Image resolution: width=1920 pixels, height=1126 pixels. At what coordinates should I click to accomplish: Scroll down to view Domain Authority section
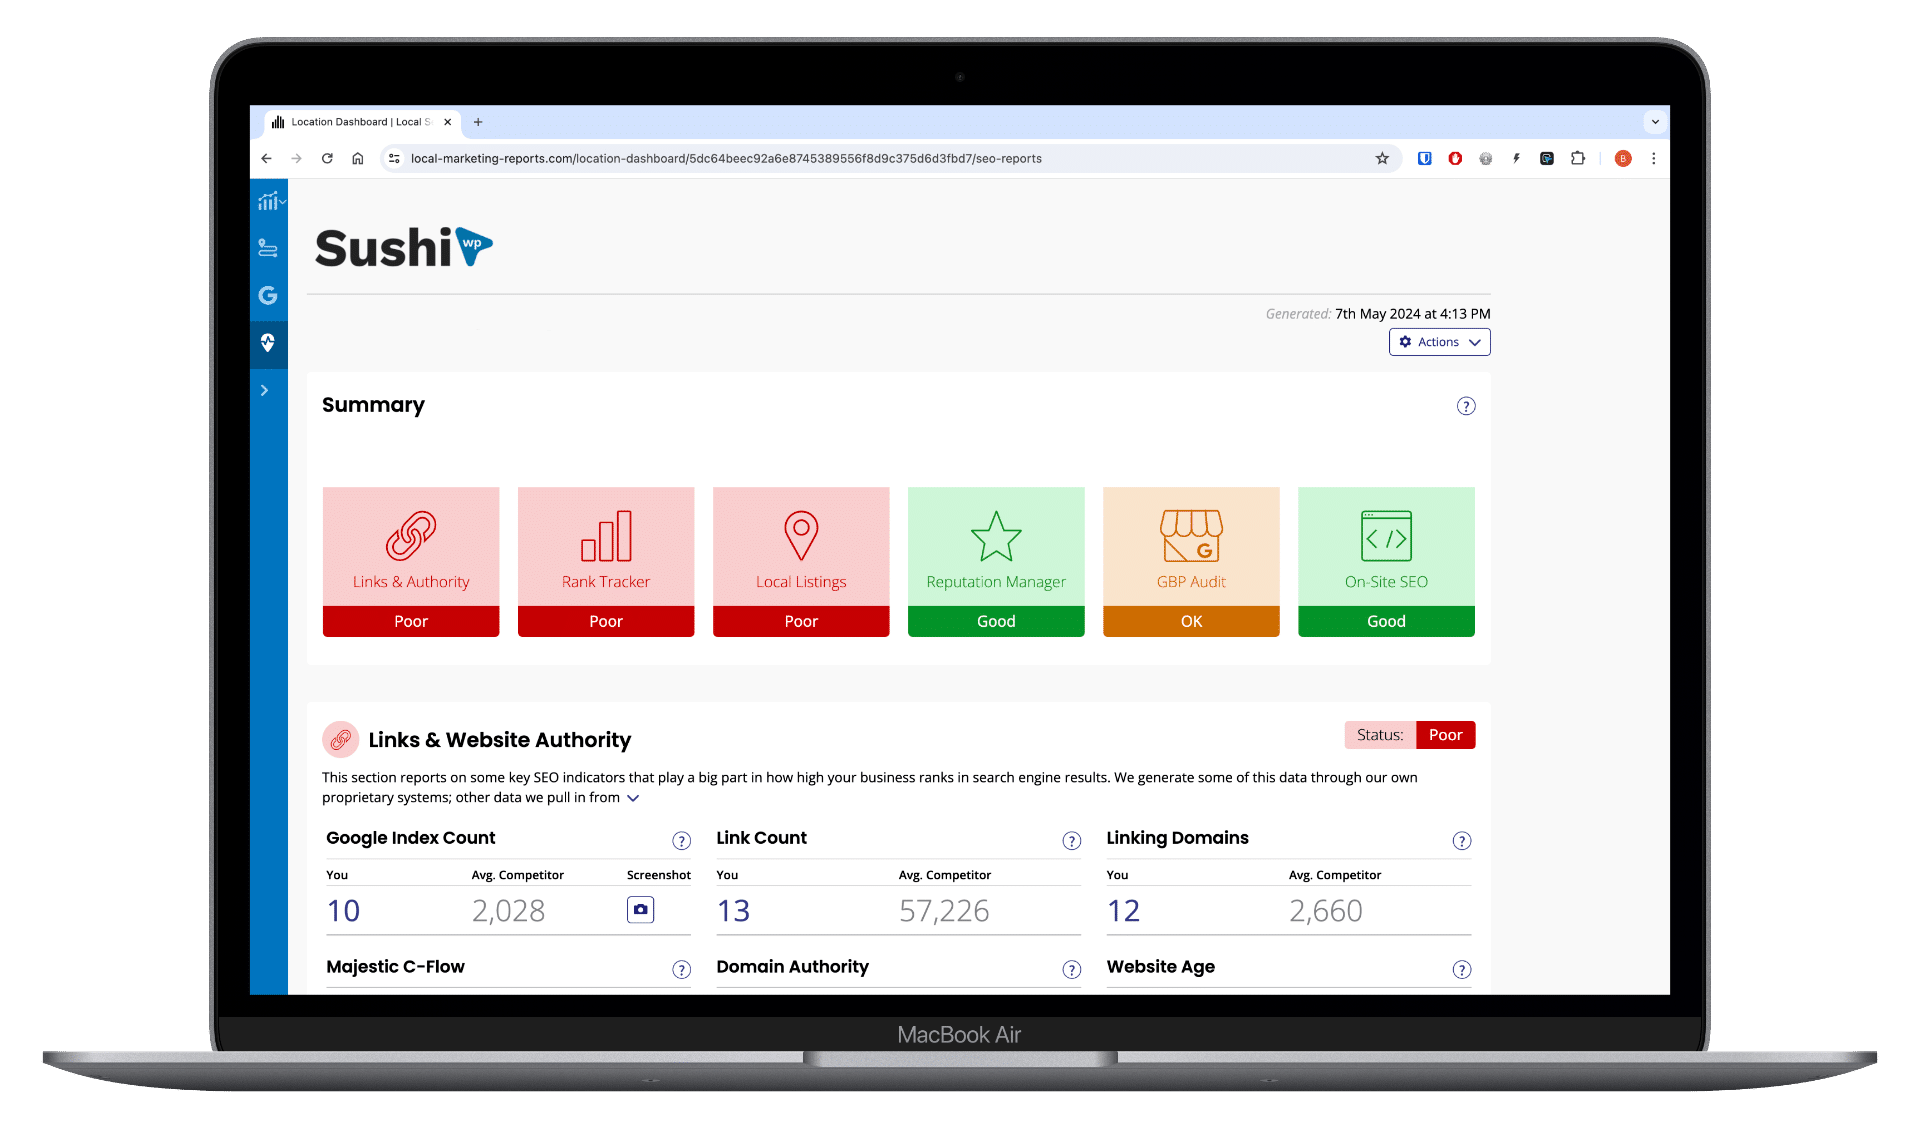pyautogui.click(x=791, y=964)
